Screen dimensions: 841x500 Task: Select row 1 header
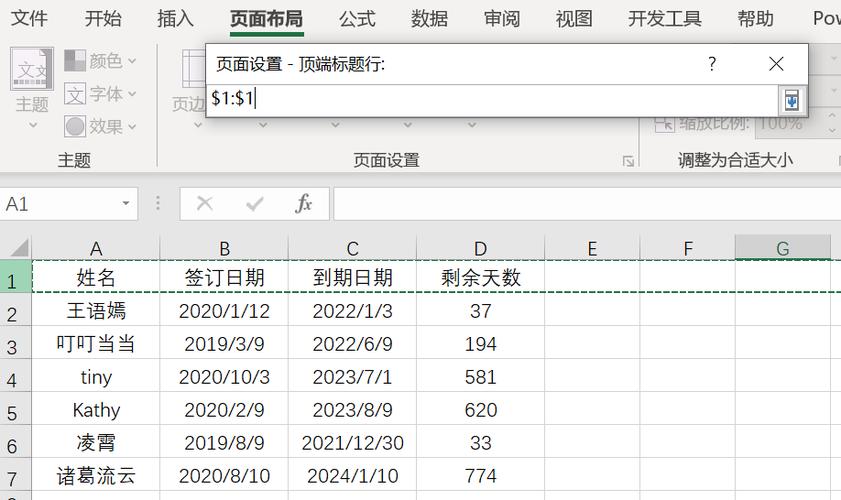click(x=16, y=277)
